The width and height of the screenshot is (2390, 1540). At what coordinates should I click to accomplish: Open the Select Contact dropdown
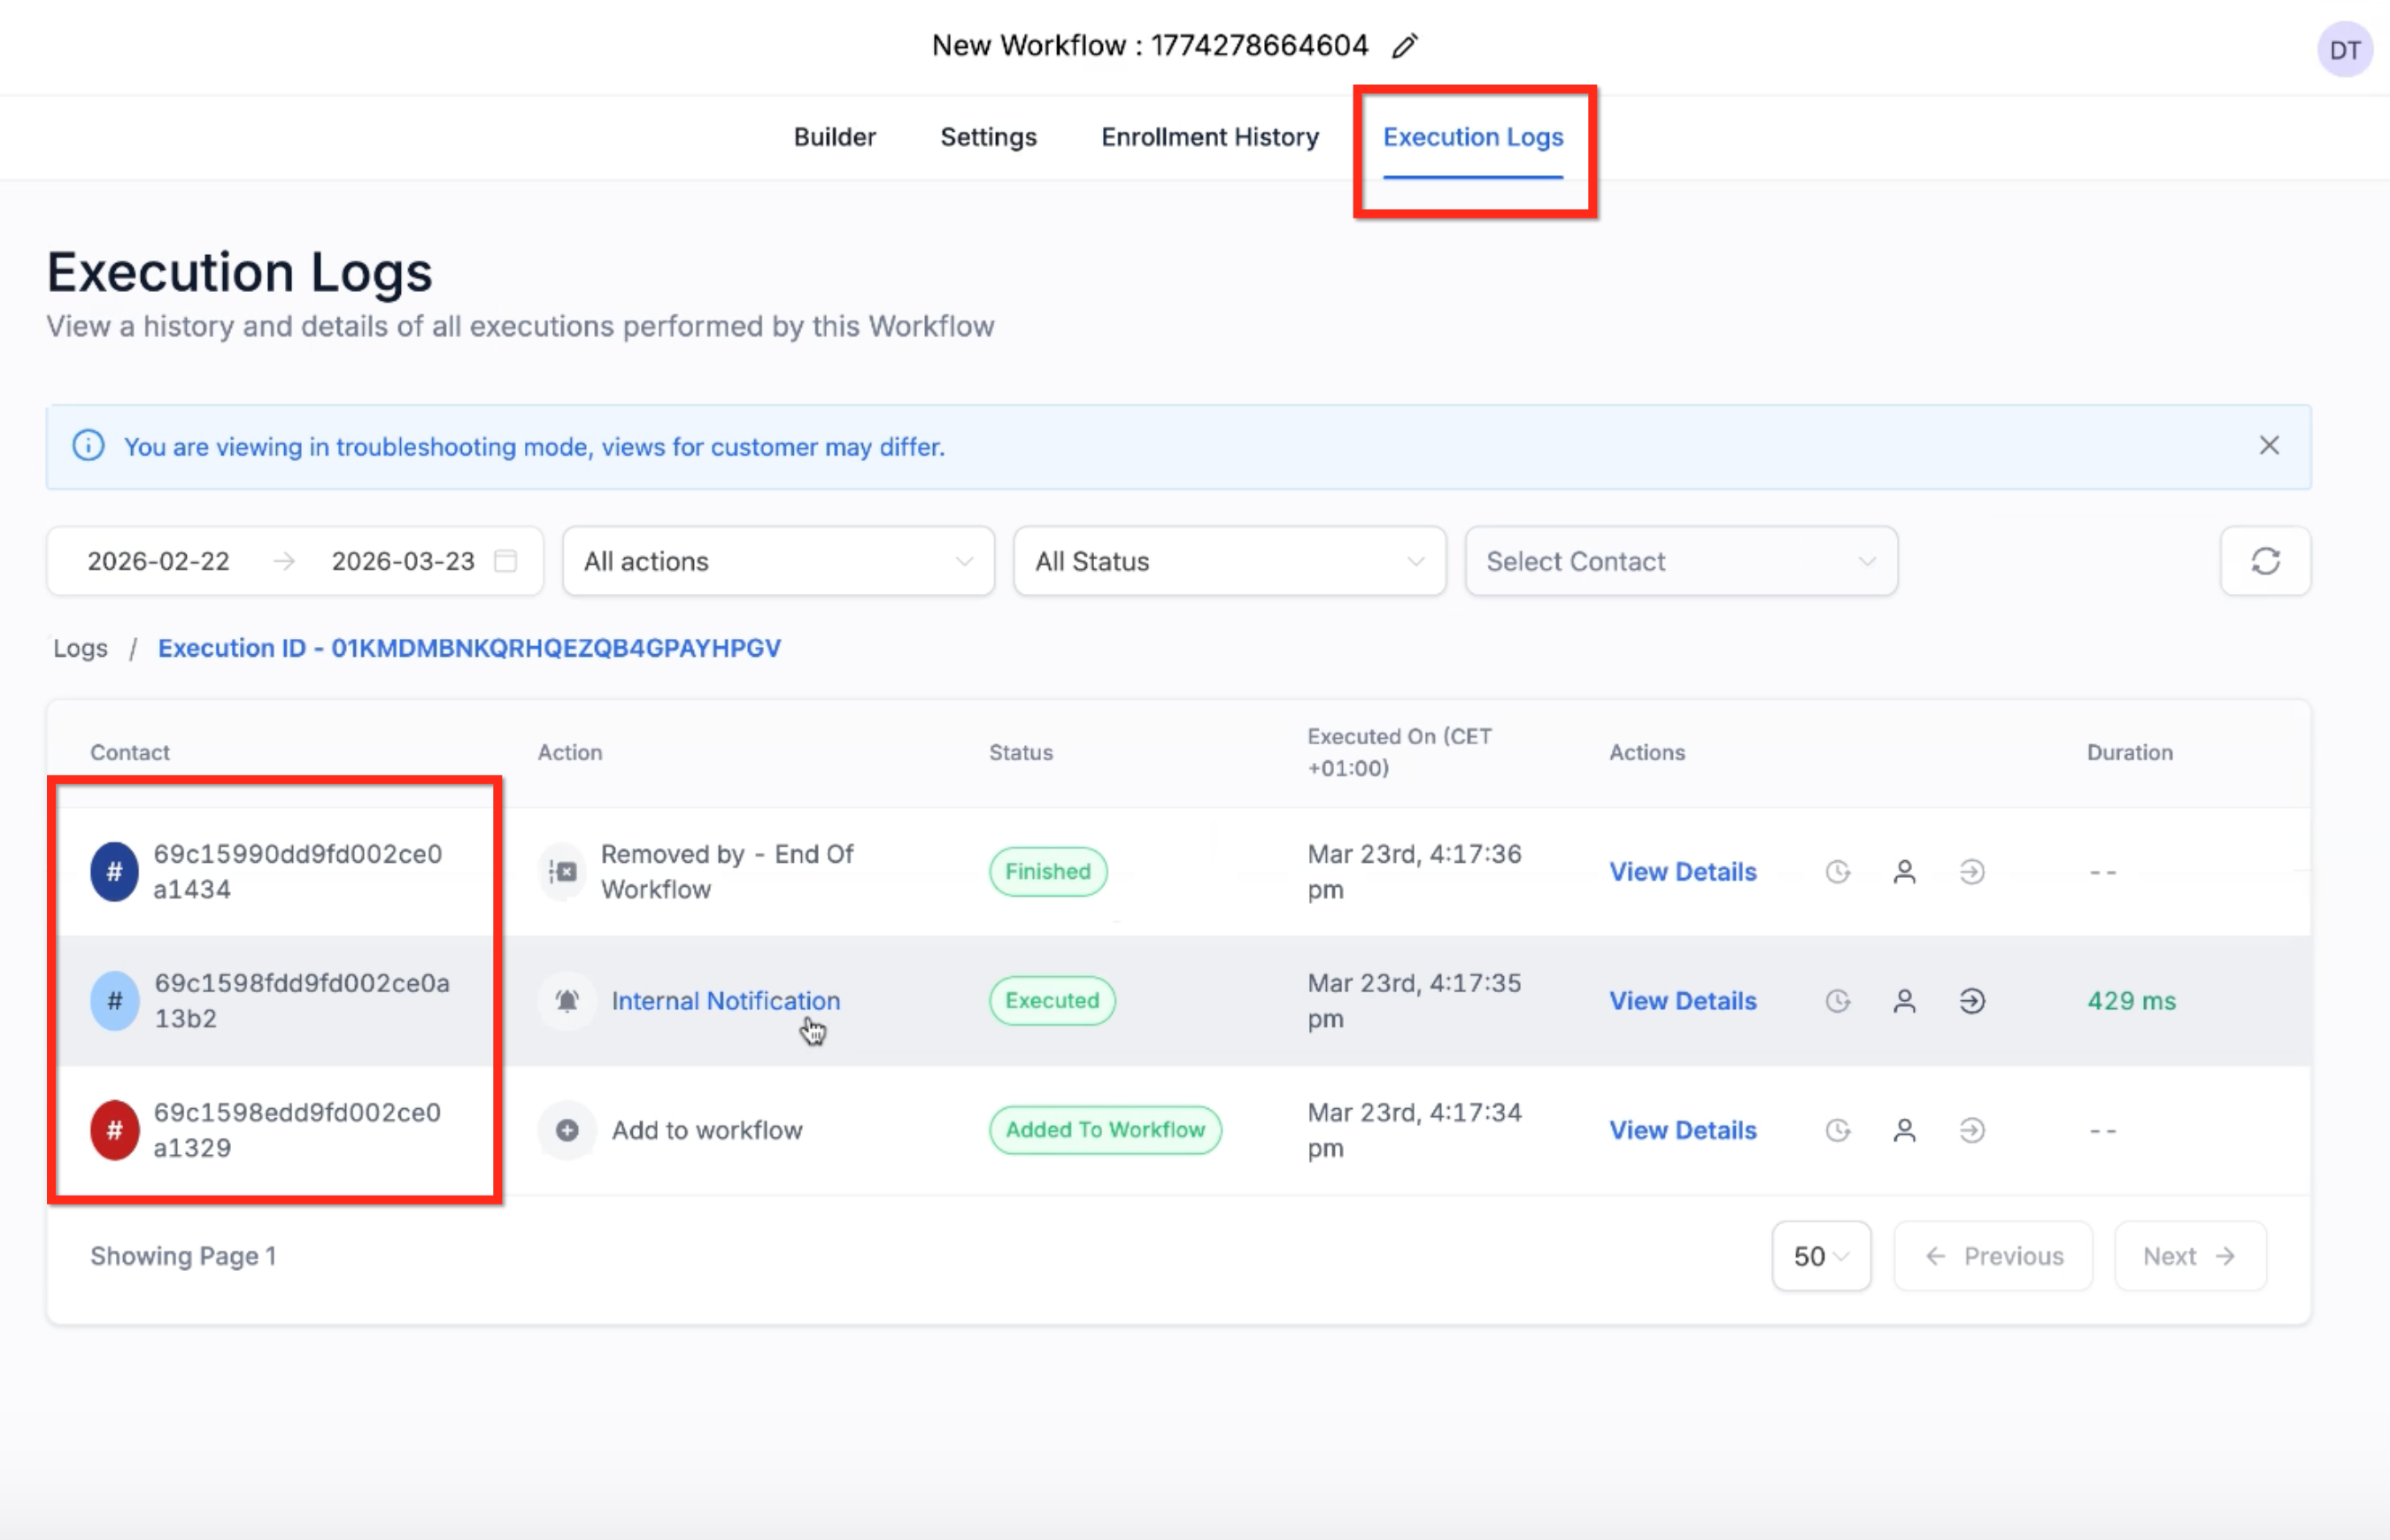tap(1680, 561)
